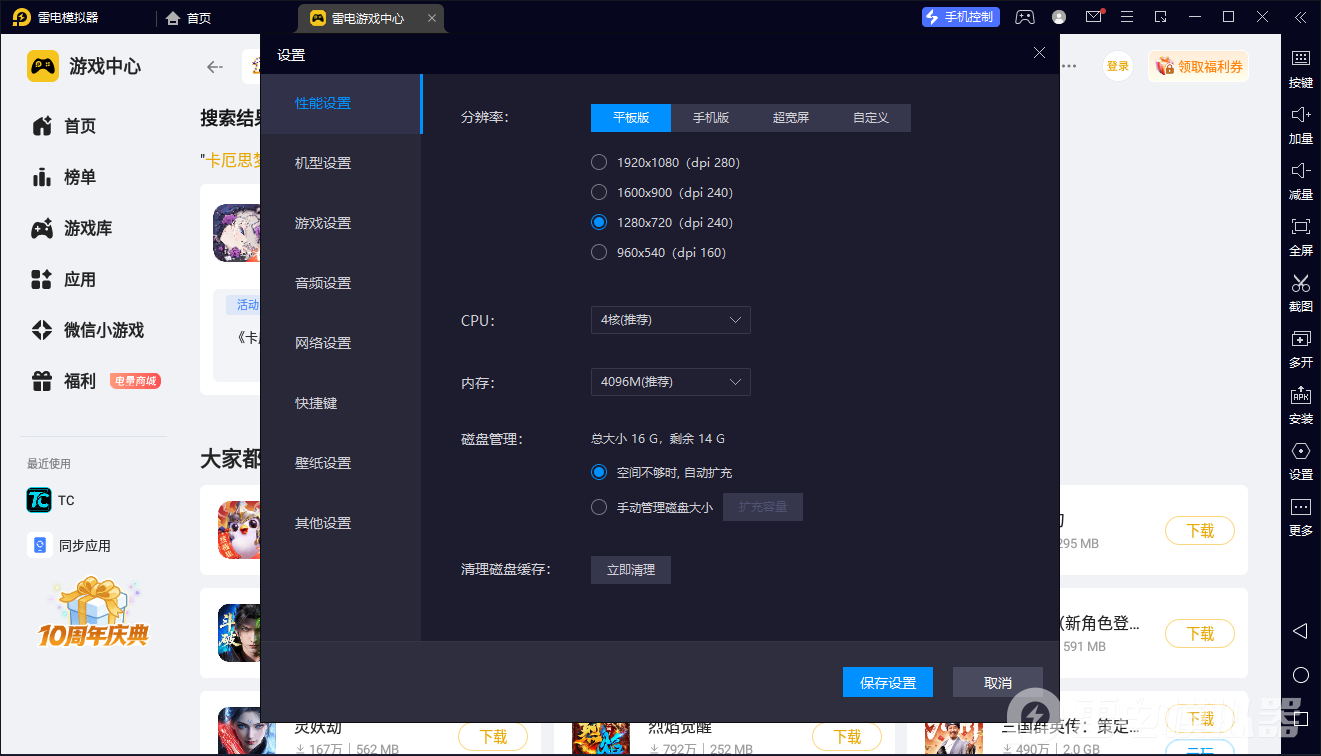This screenshot has height=756, width=1321.
Task: Select the 超宽屏 resolution tab
Action: click(791, 118)
